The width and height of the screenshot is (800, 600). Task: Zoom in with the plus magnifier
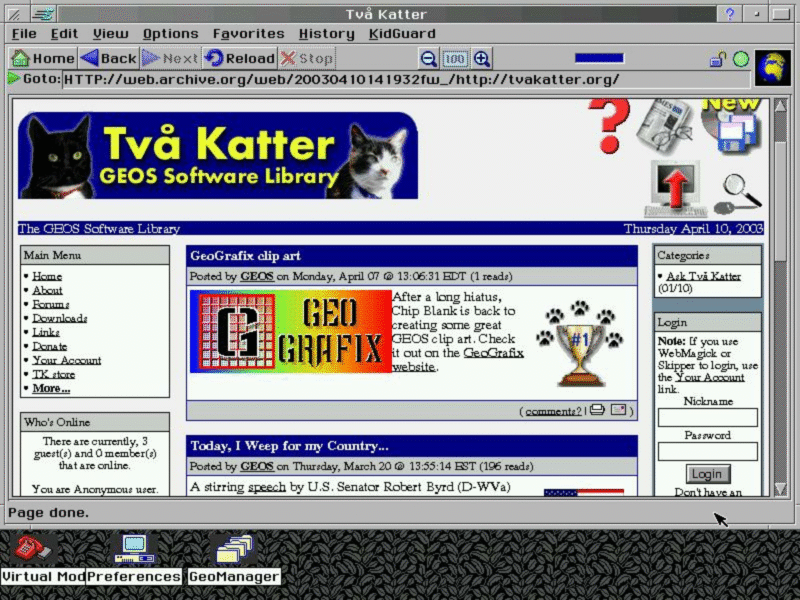[x=482, y=59]
